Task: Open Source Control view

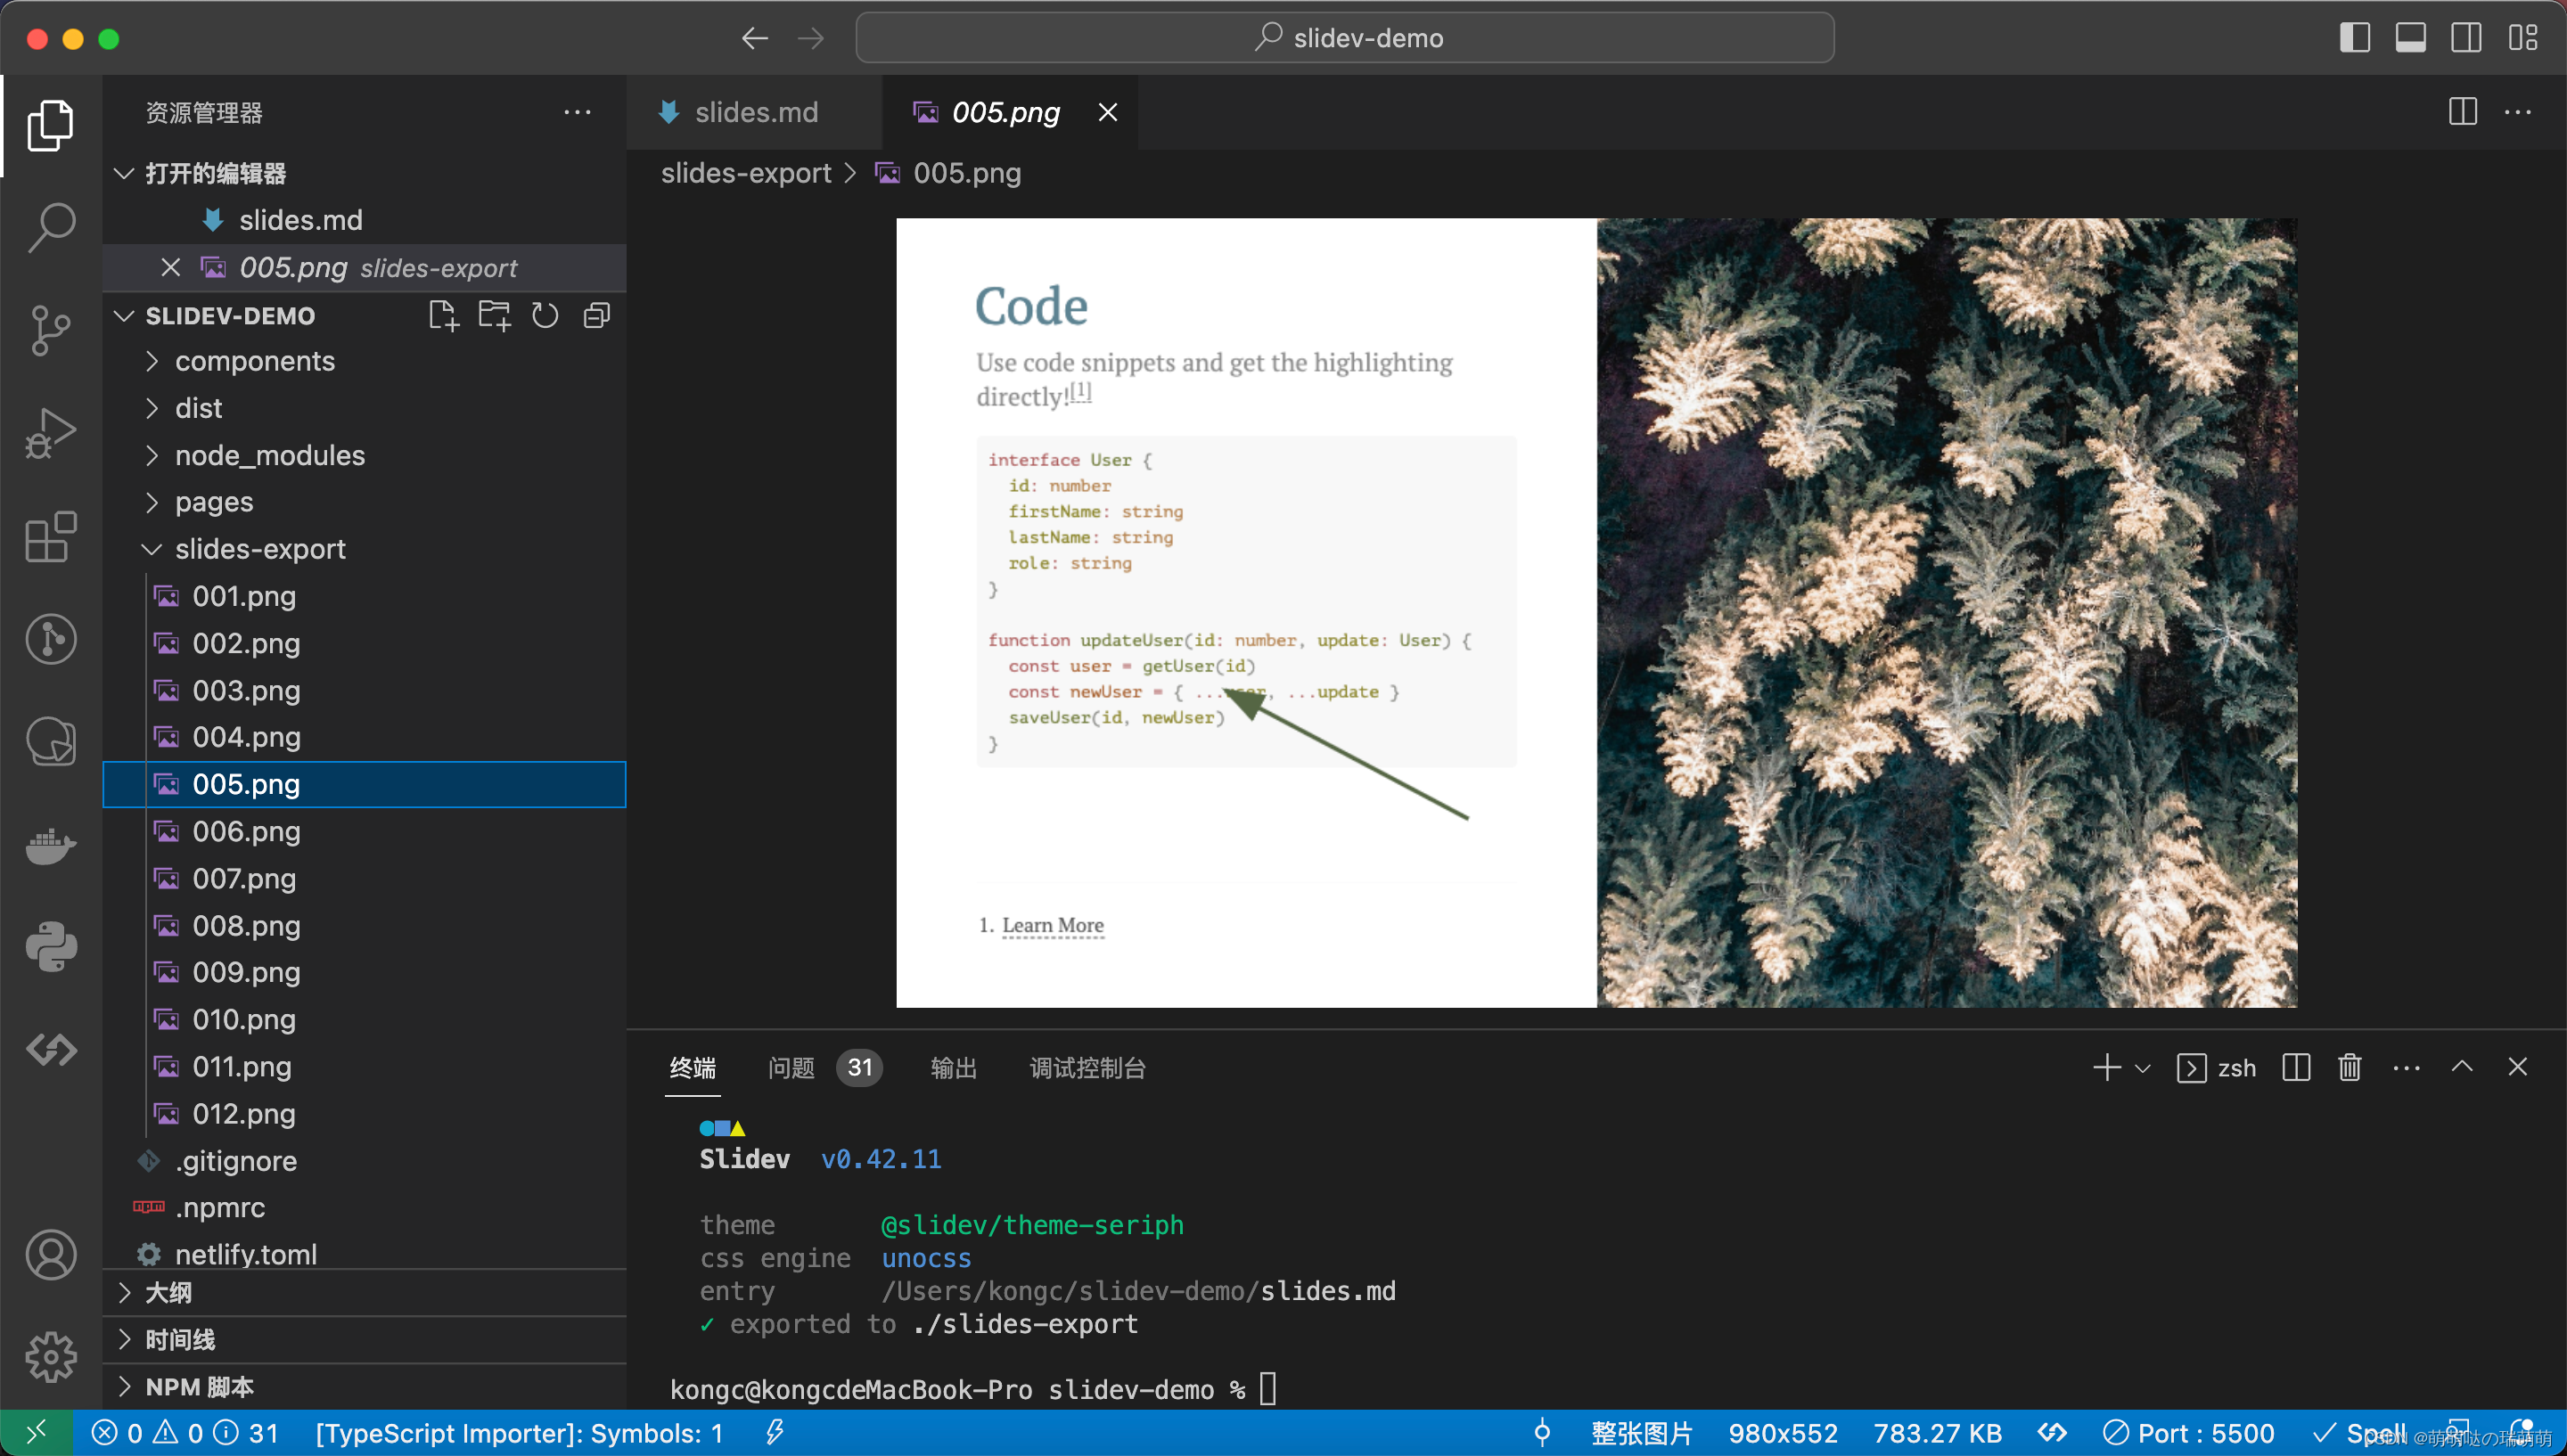Action: [x=50, y=330]
